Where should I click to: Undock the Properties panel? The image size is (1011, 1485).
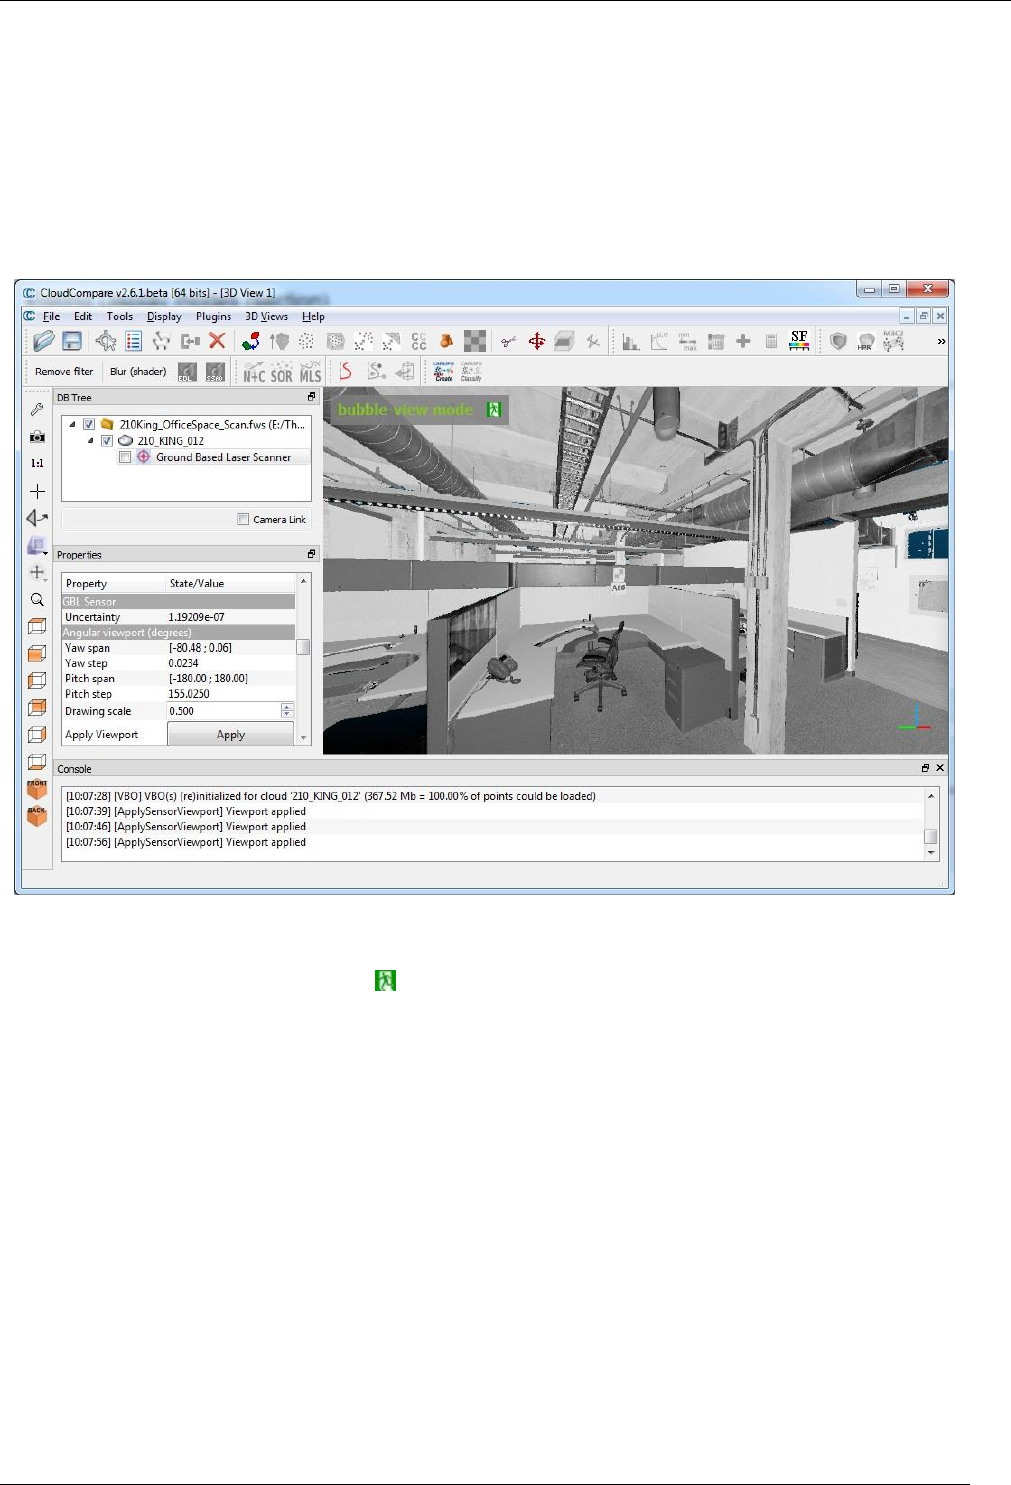click(311, 554)
